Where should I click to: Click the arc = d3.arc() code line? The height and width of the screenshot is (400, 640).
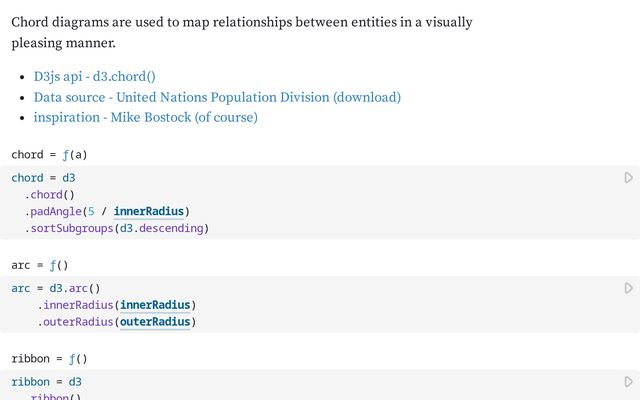[x=56, y=288]
